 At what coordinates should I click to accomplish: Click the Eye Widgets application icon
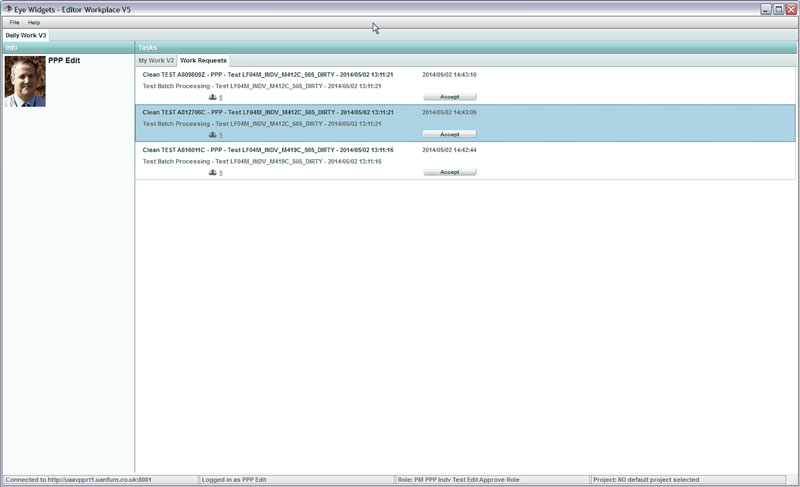8,9
